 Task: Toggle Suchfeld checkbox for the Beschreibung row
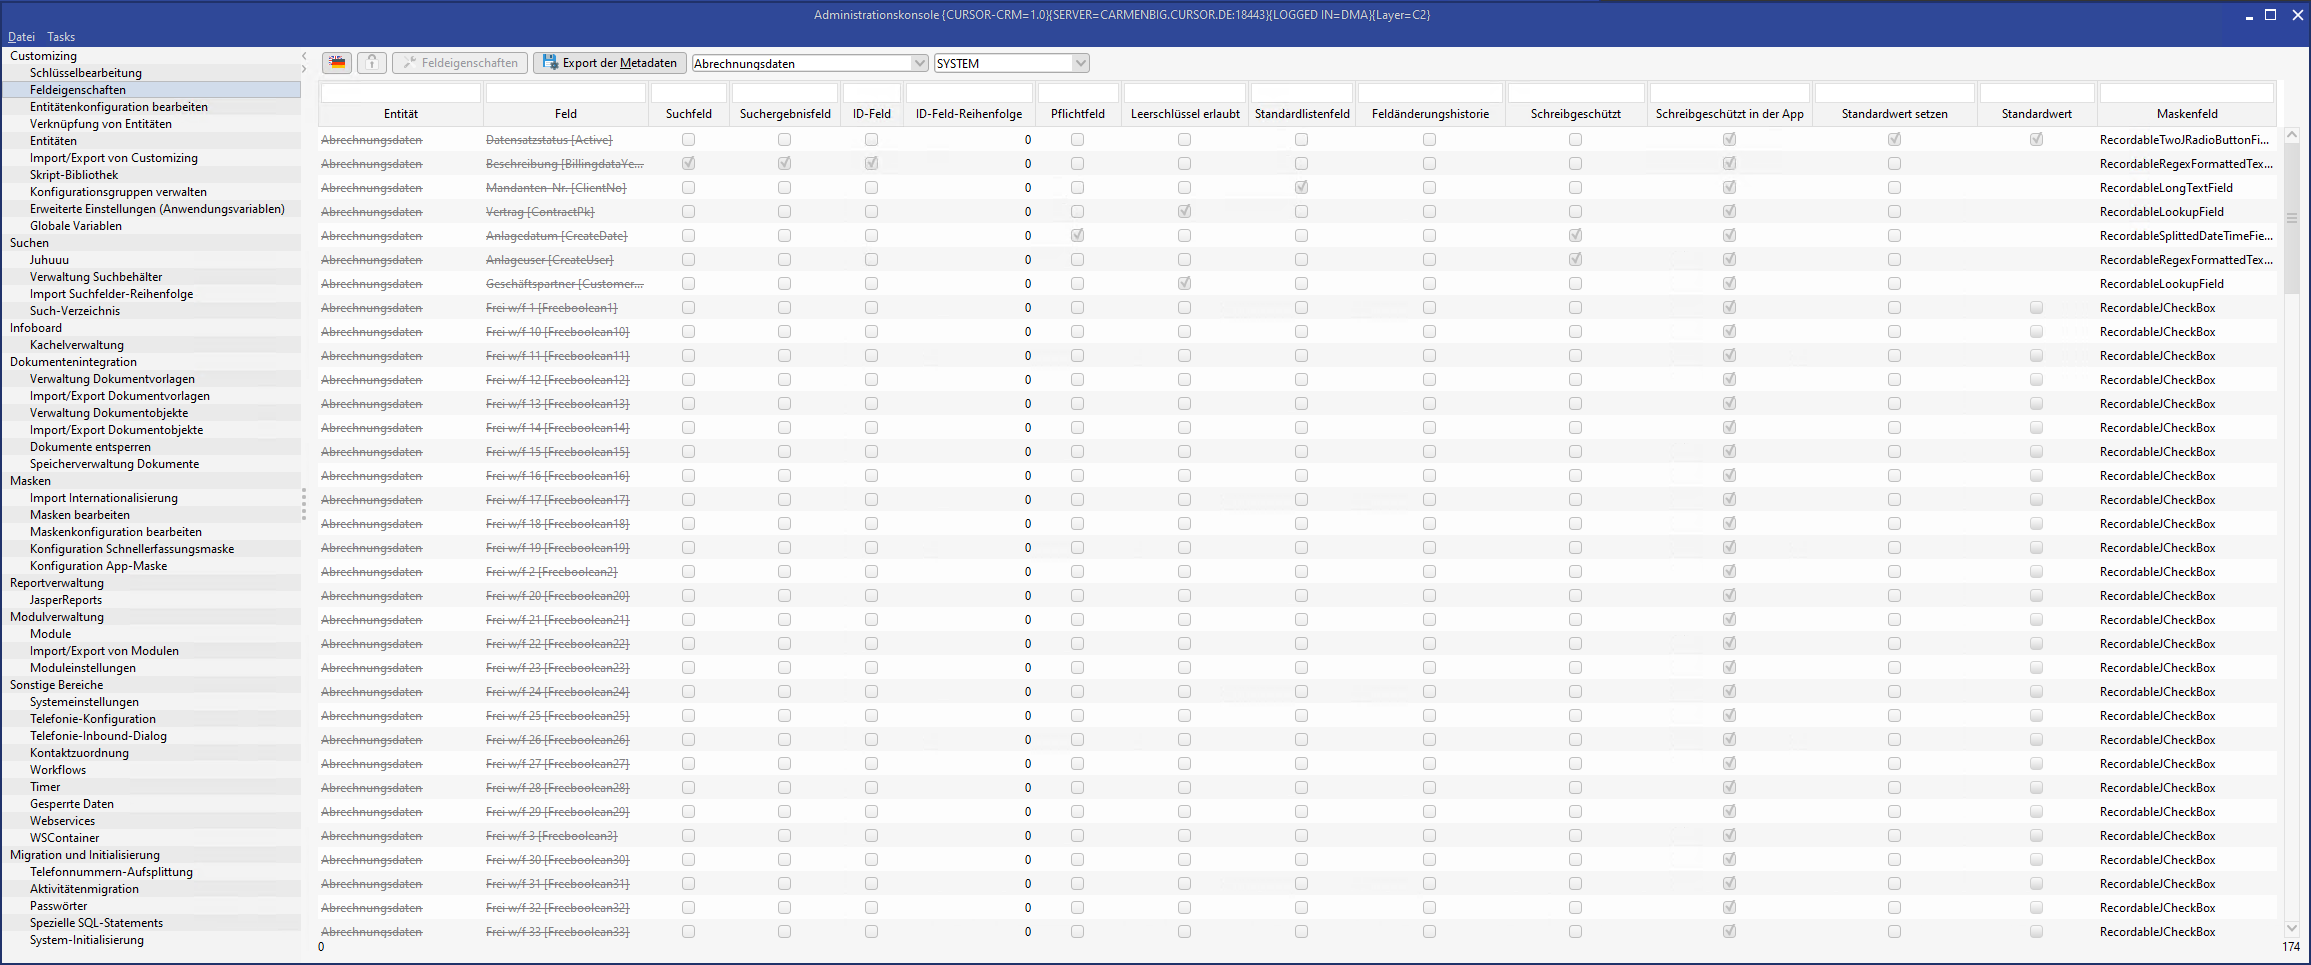click(x=688, y=163)
